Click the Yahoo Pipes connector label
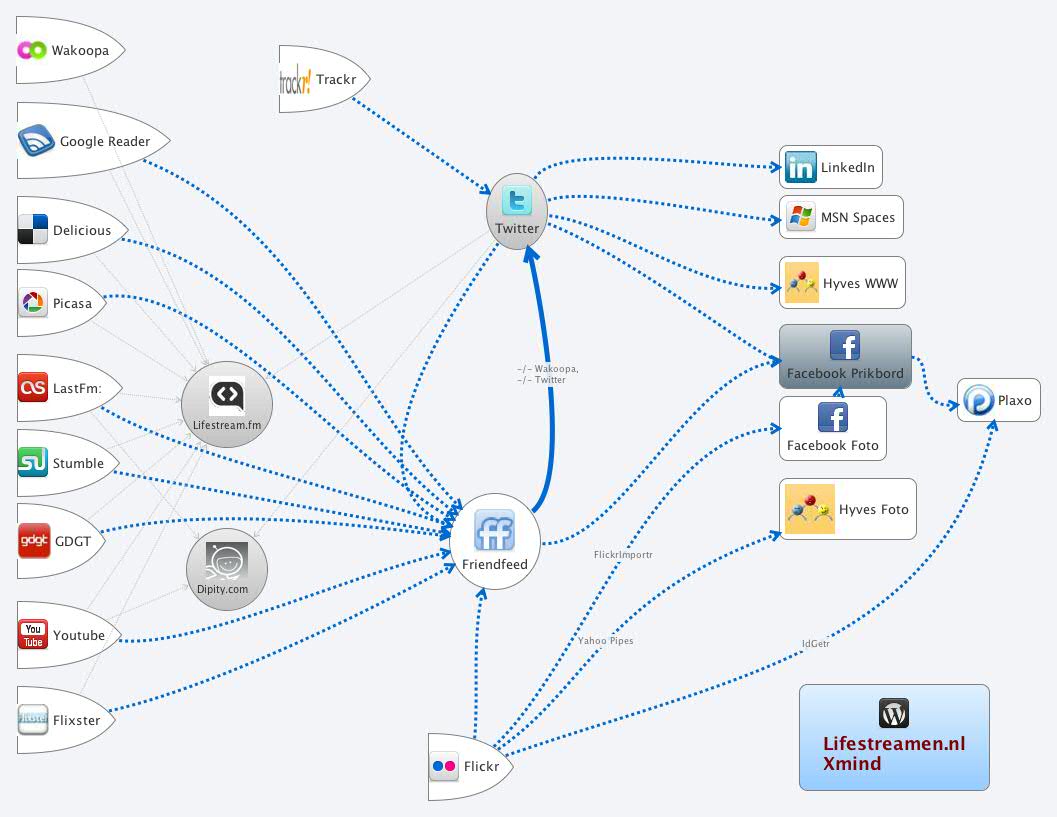Screen dimensions: 1057x817 click(x=605, y=640)
